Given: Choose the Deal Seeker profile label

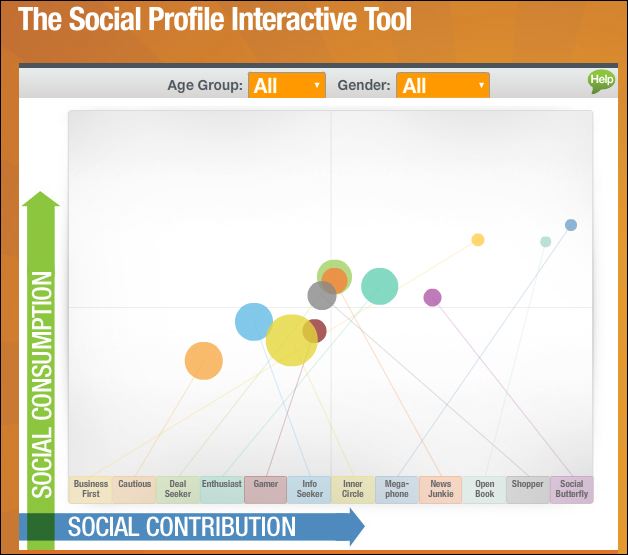Looking at the screenshot, I should (x=178, y=489).
